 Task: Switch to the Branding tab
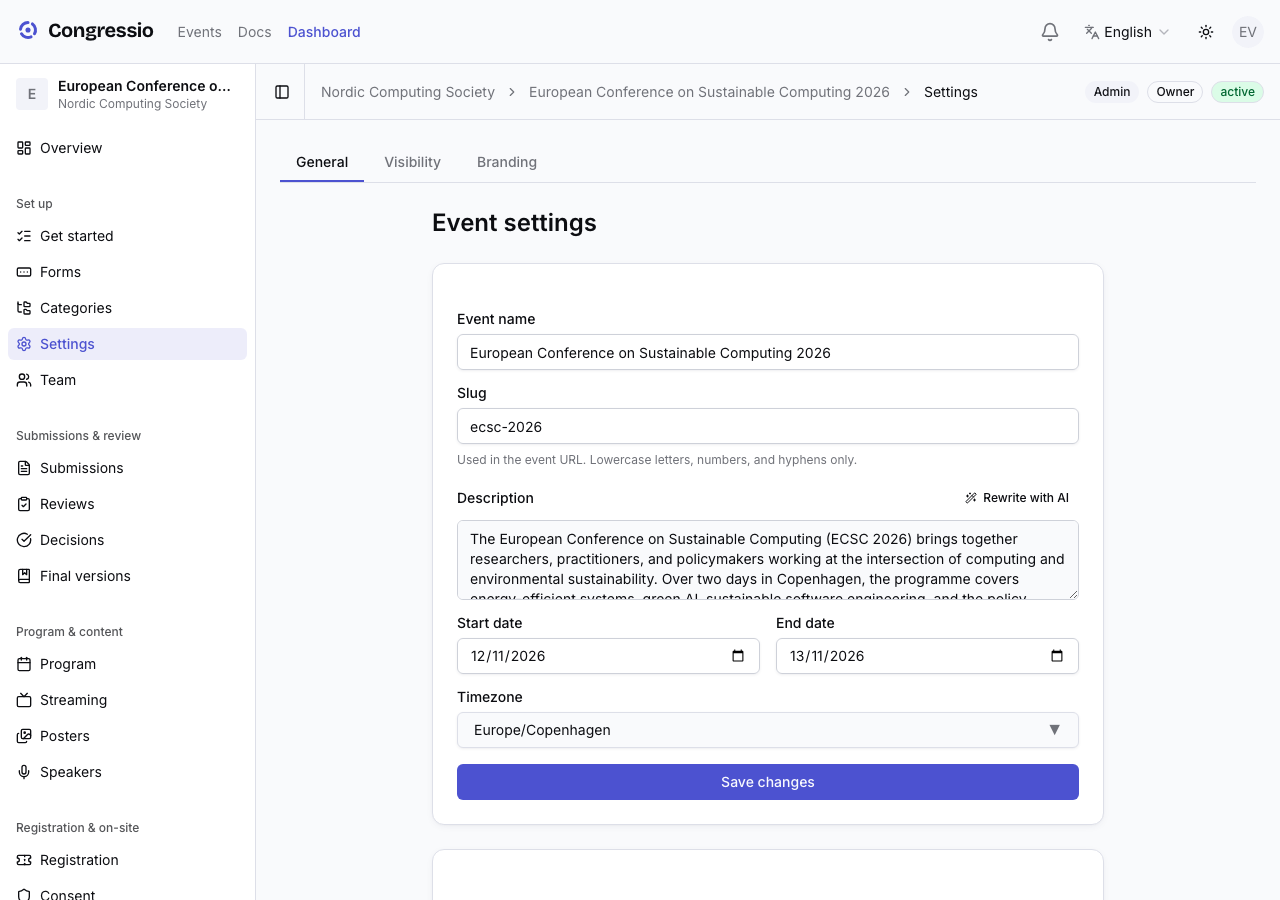507,162
